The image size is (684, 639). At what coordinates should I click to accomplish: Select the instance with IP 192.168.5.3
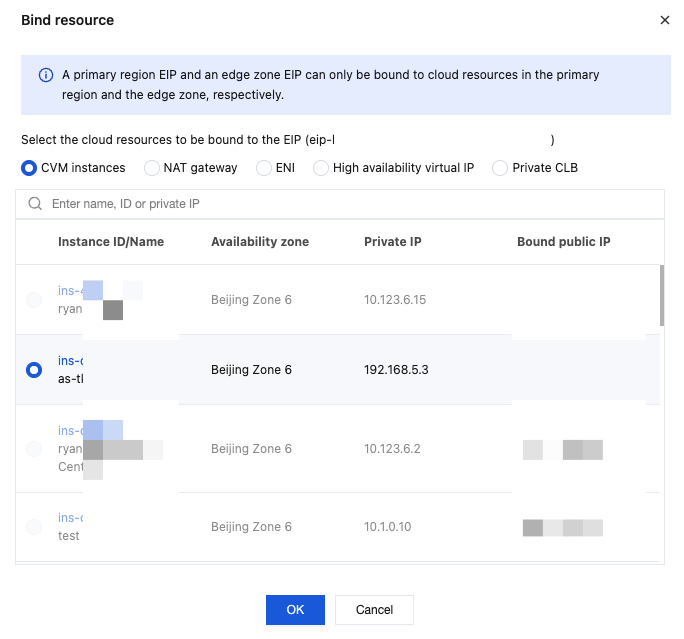[34, 370]
